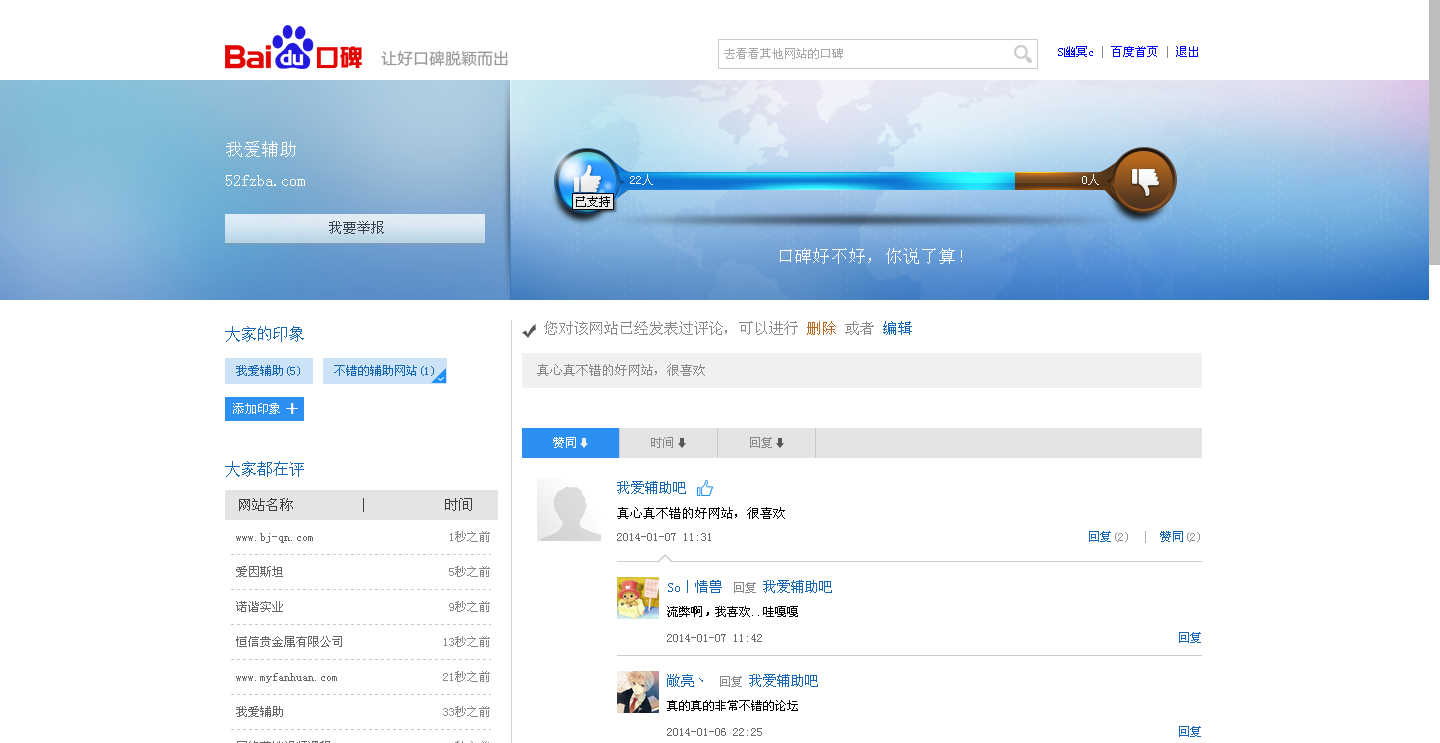Toggle the 不错的辅助网站 impression tag
Screen dimensions: 1440x743
[384, 371]
